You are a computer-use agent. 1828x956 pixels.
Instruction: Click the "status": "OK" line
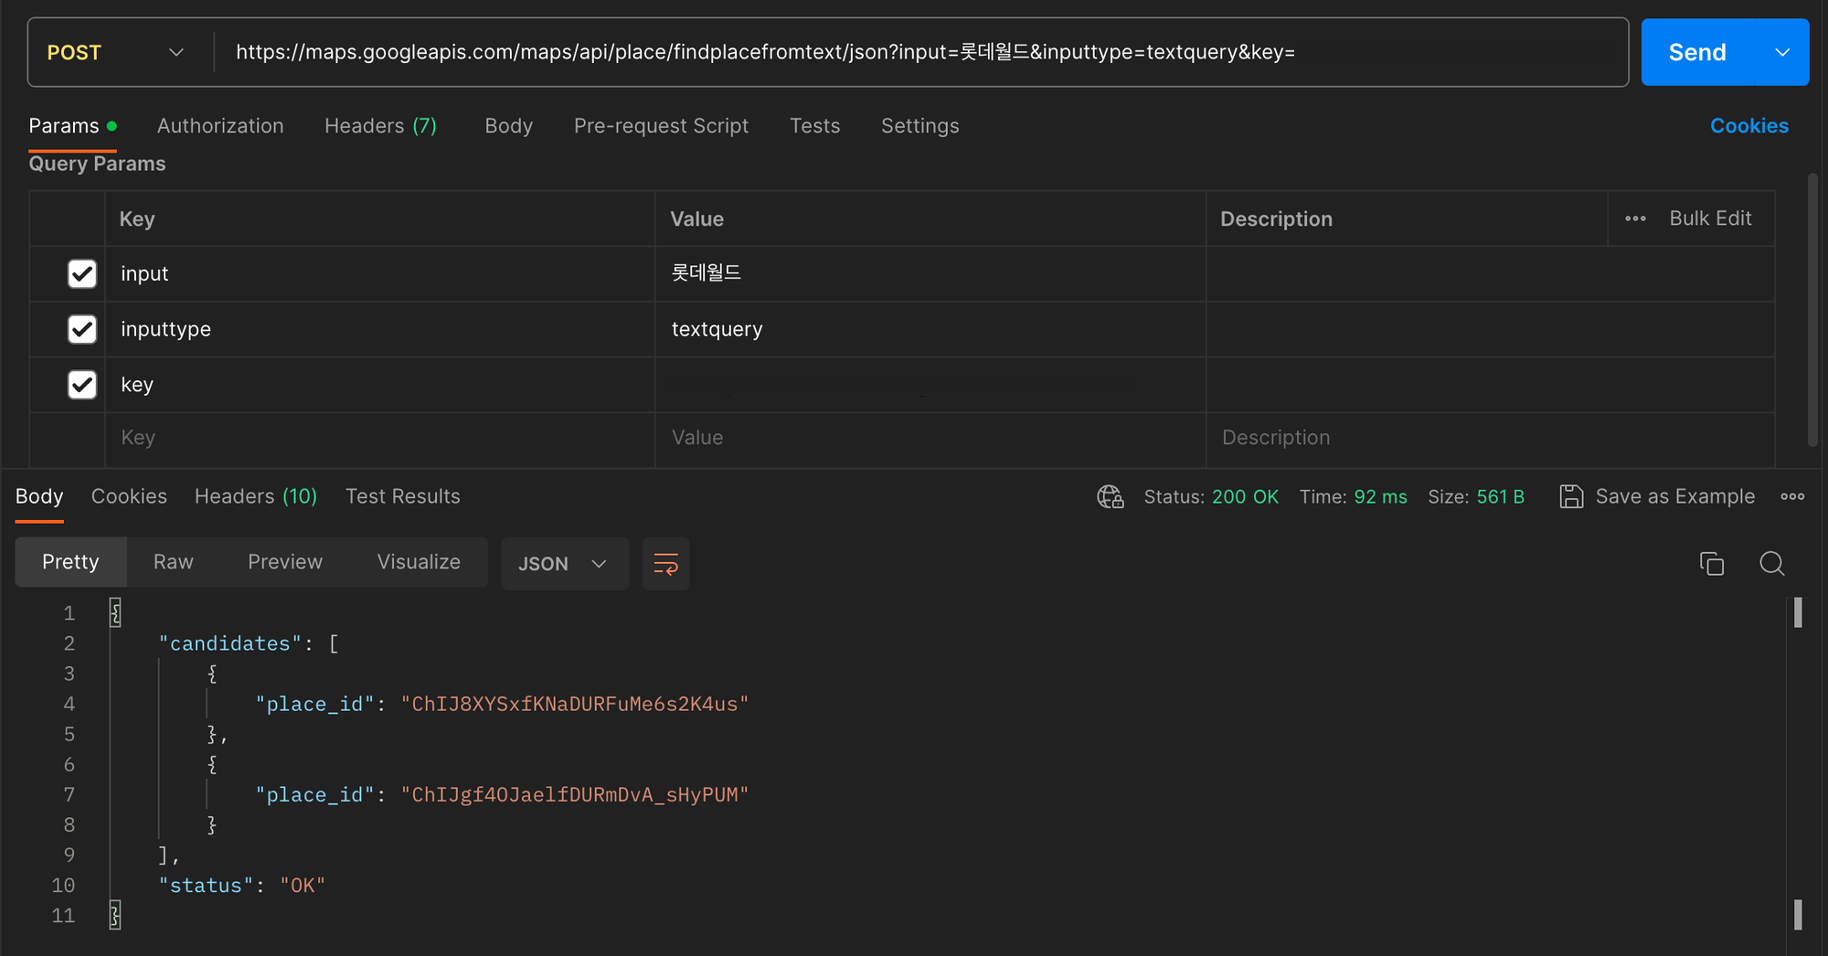(x=242, y=886)
